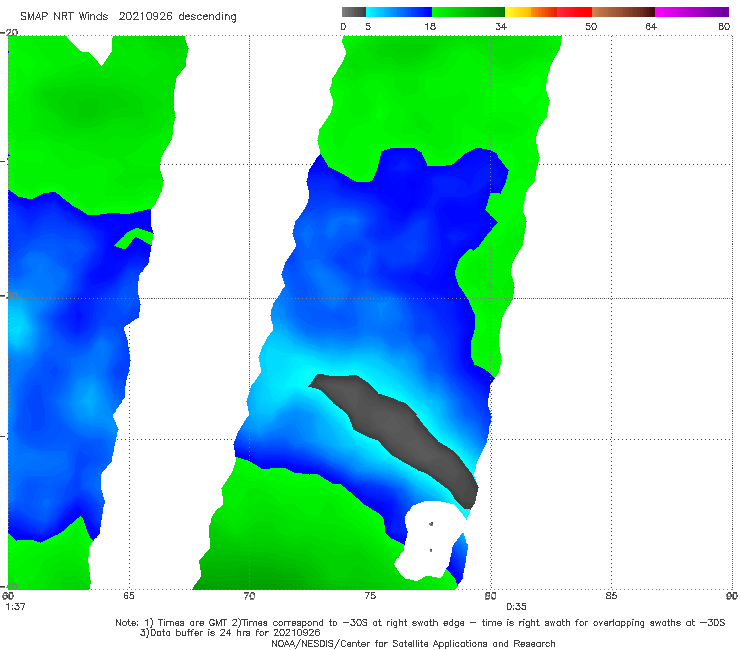
Task: Select the yellow-to-red color bar segment
Action: click(548, 12)
